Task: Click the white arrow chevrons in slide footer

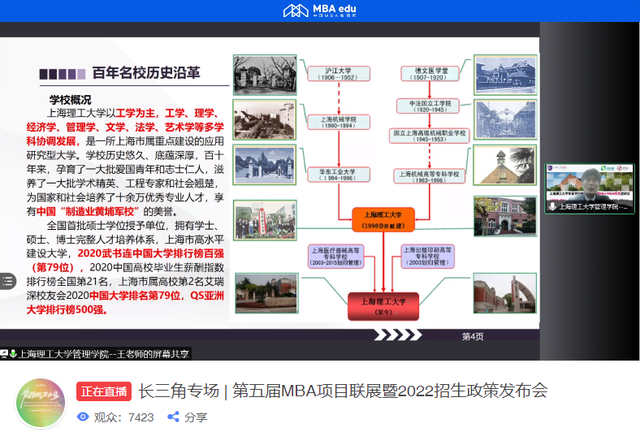Action: (x=398, y=335)
